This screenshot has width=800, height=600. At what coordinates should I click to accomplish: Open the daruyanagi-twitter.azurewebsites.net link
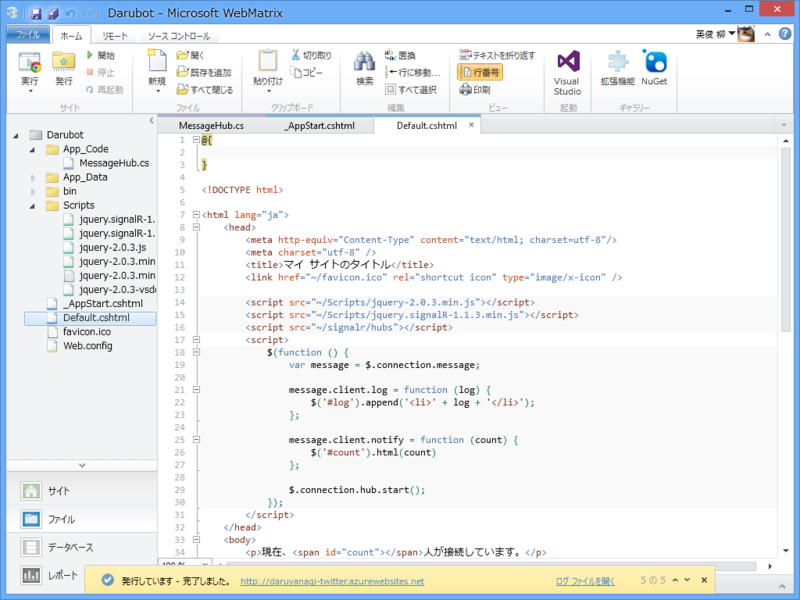(332, 581)
